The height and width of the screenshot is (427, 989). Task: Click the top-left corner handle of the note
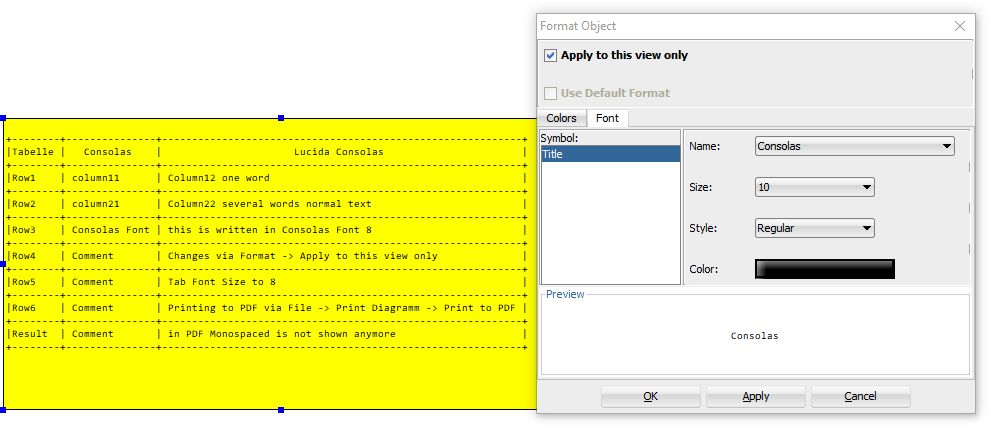click(x=3, y=118)
